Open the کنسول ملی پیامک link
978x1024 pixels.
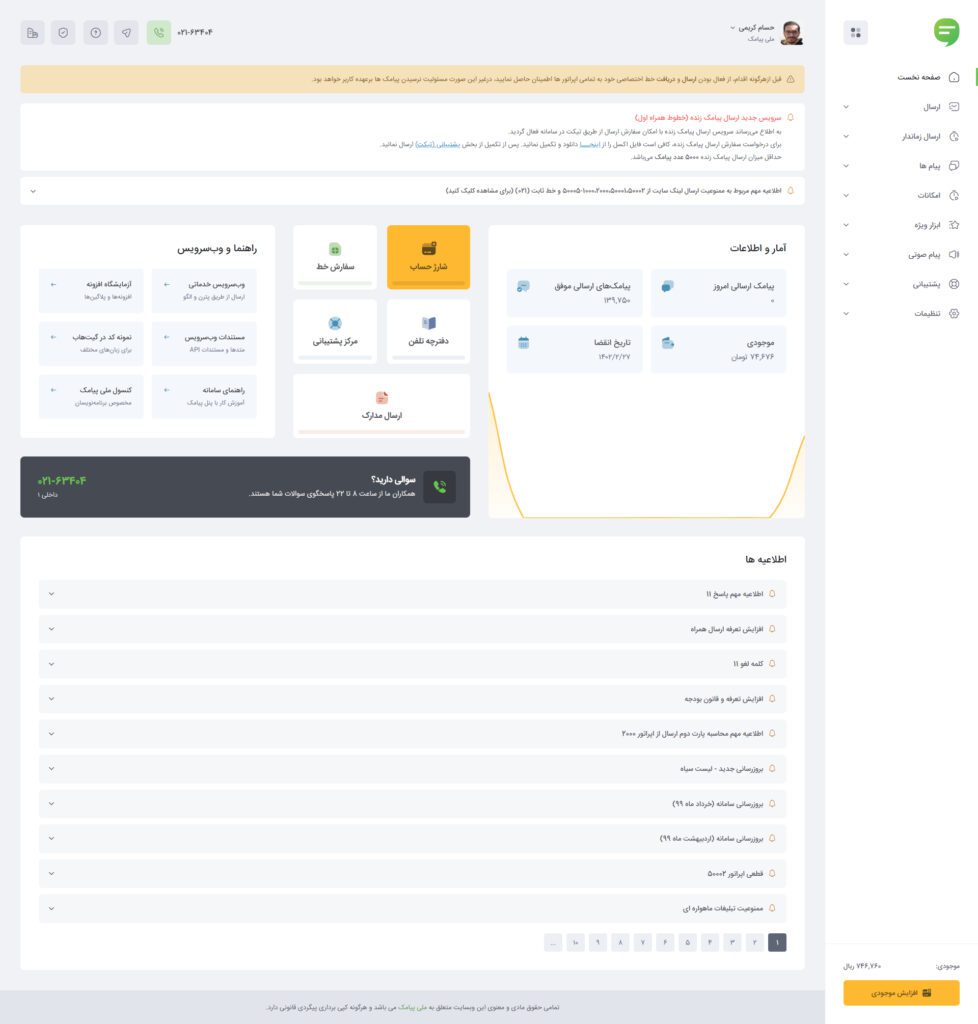coord(91,396)
